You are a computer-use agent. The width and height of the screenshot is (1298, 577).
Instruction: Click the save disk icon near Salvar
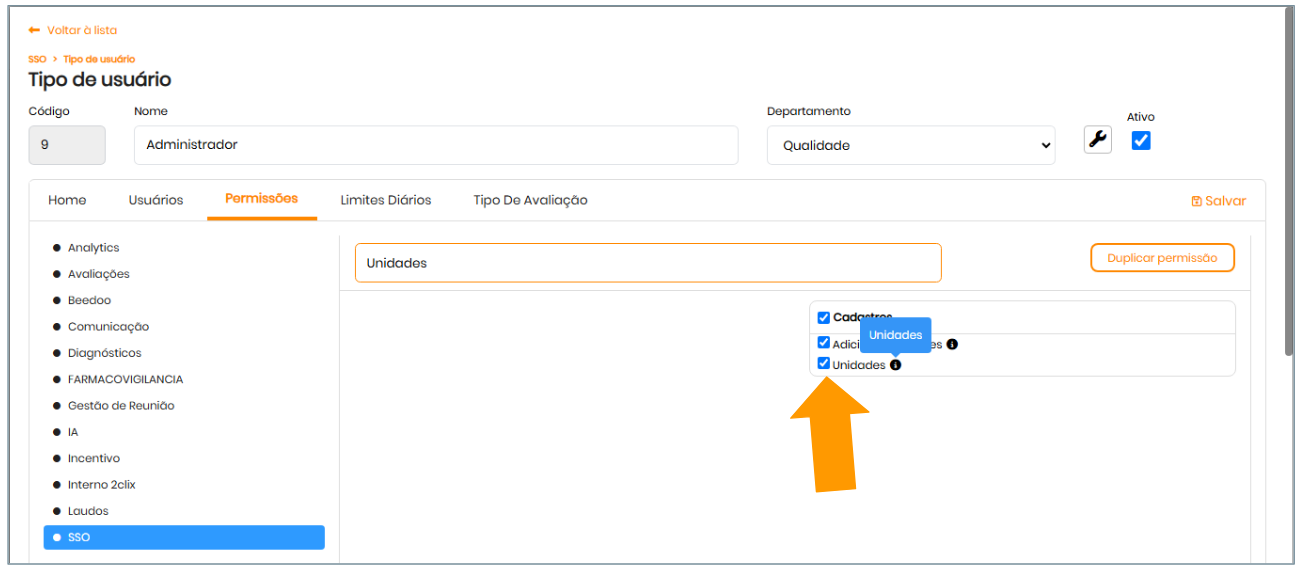[x=1196, y=201]
